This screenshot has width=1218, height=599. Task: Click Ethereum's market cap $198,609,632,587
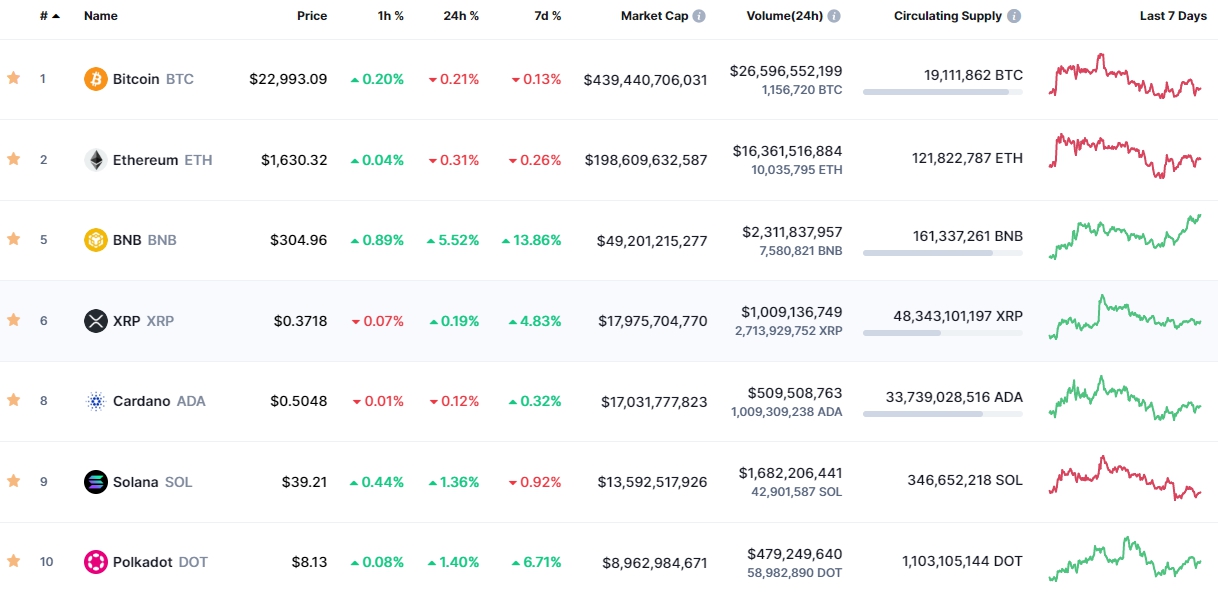point(645,160)
